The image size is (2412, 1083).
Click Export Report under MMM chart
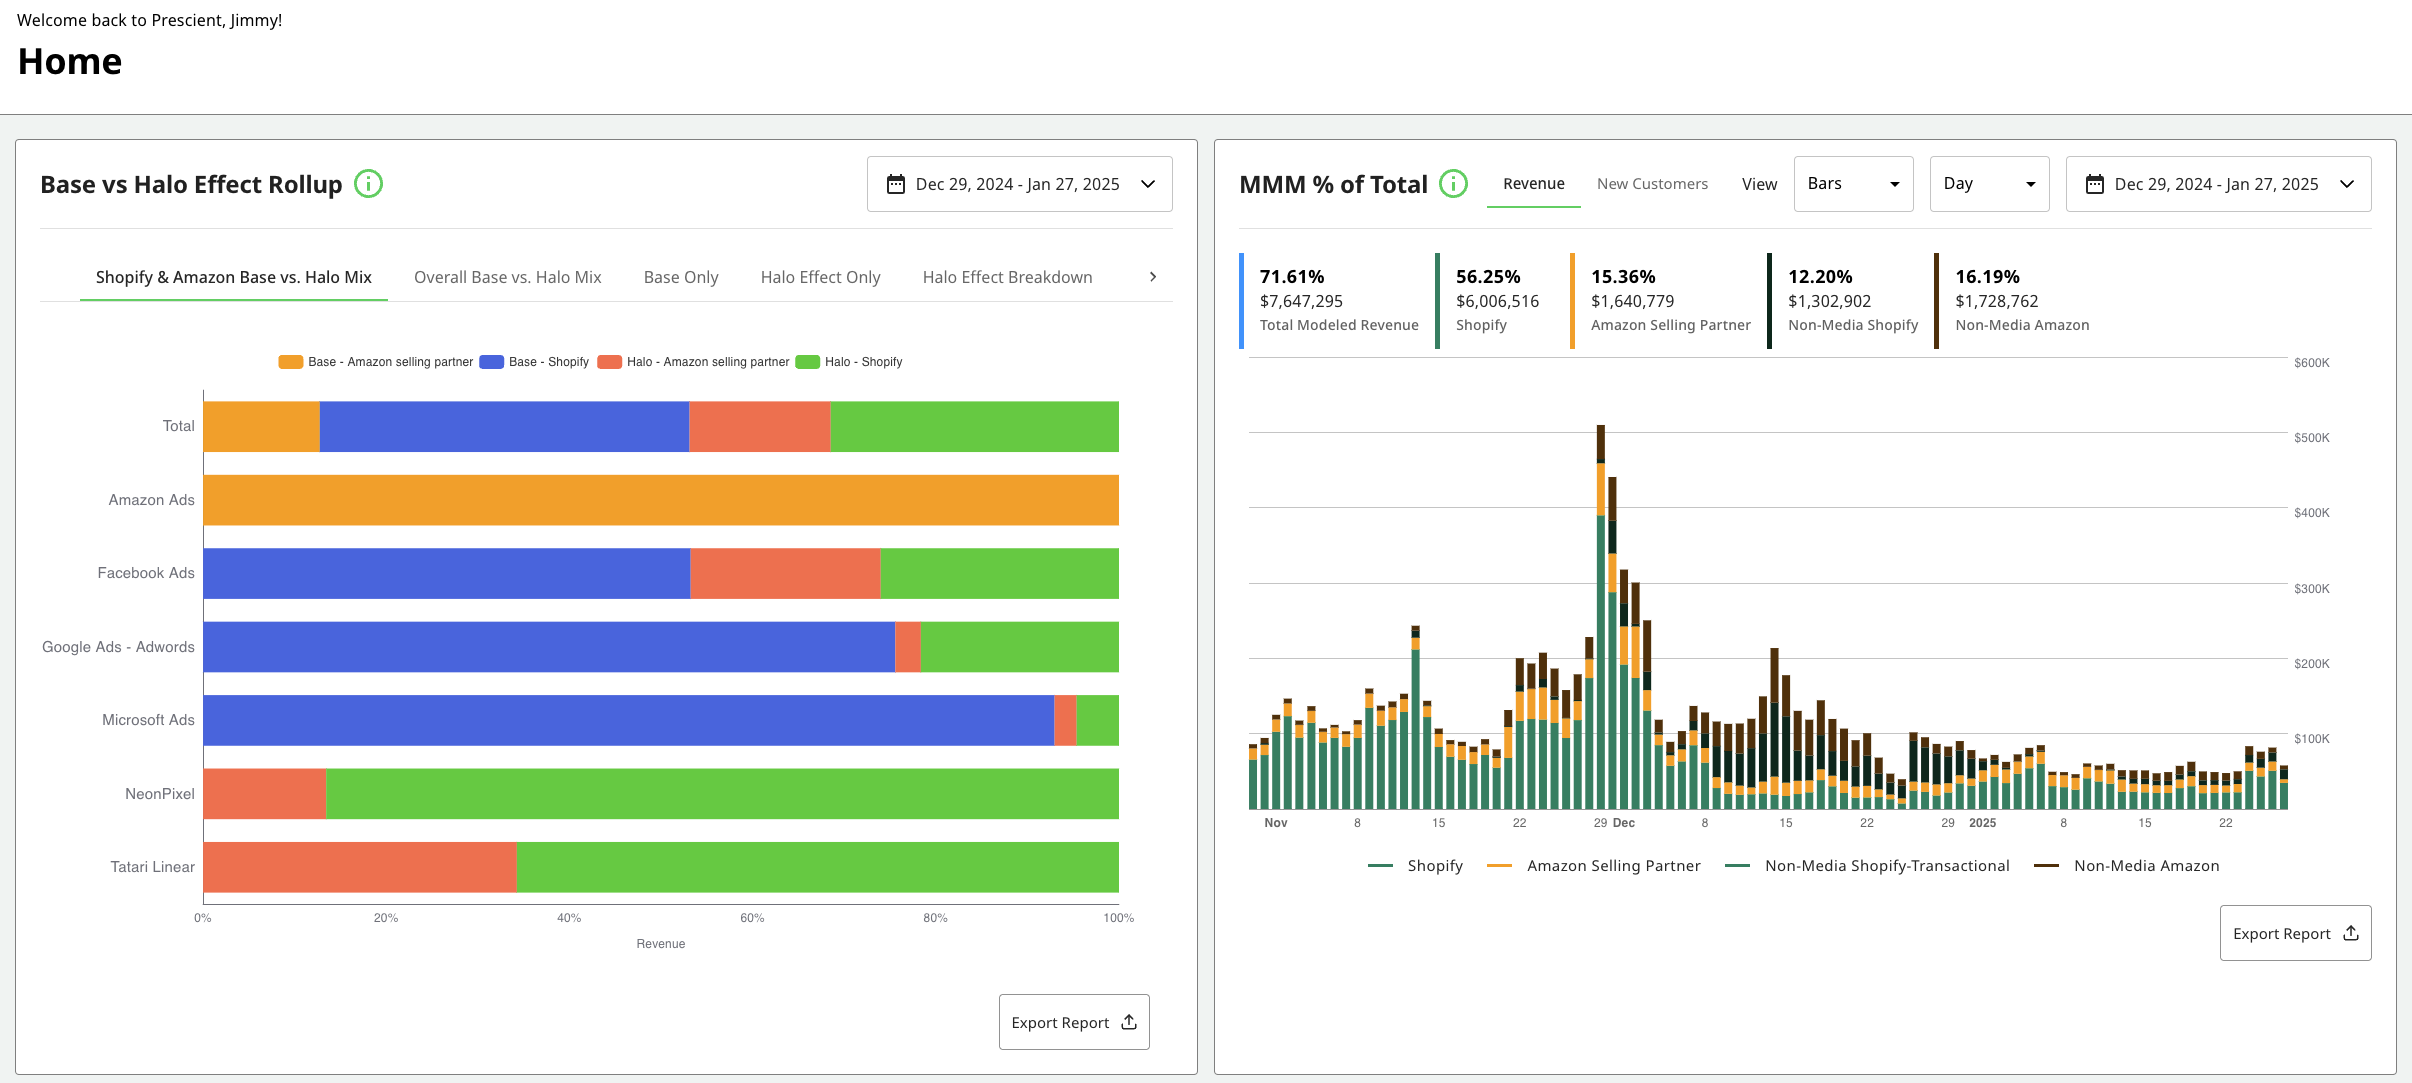tap(2295, 933)
